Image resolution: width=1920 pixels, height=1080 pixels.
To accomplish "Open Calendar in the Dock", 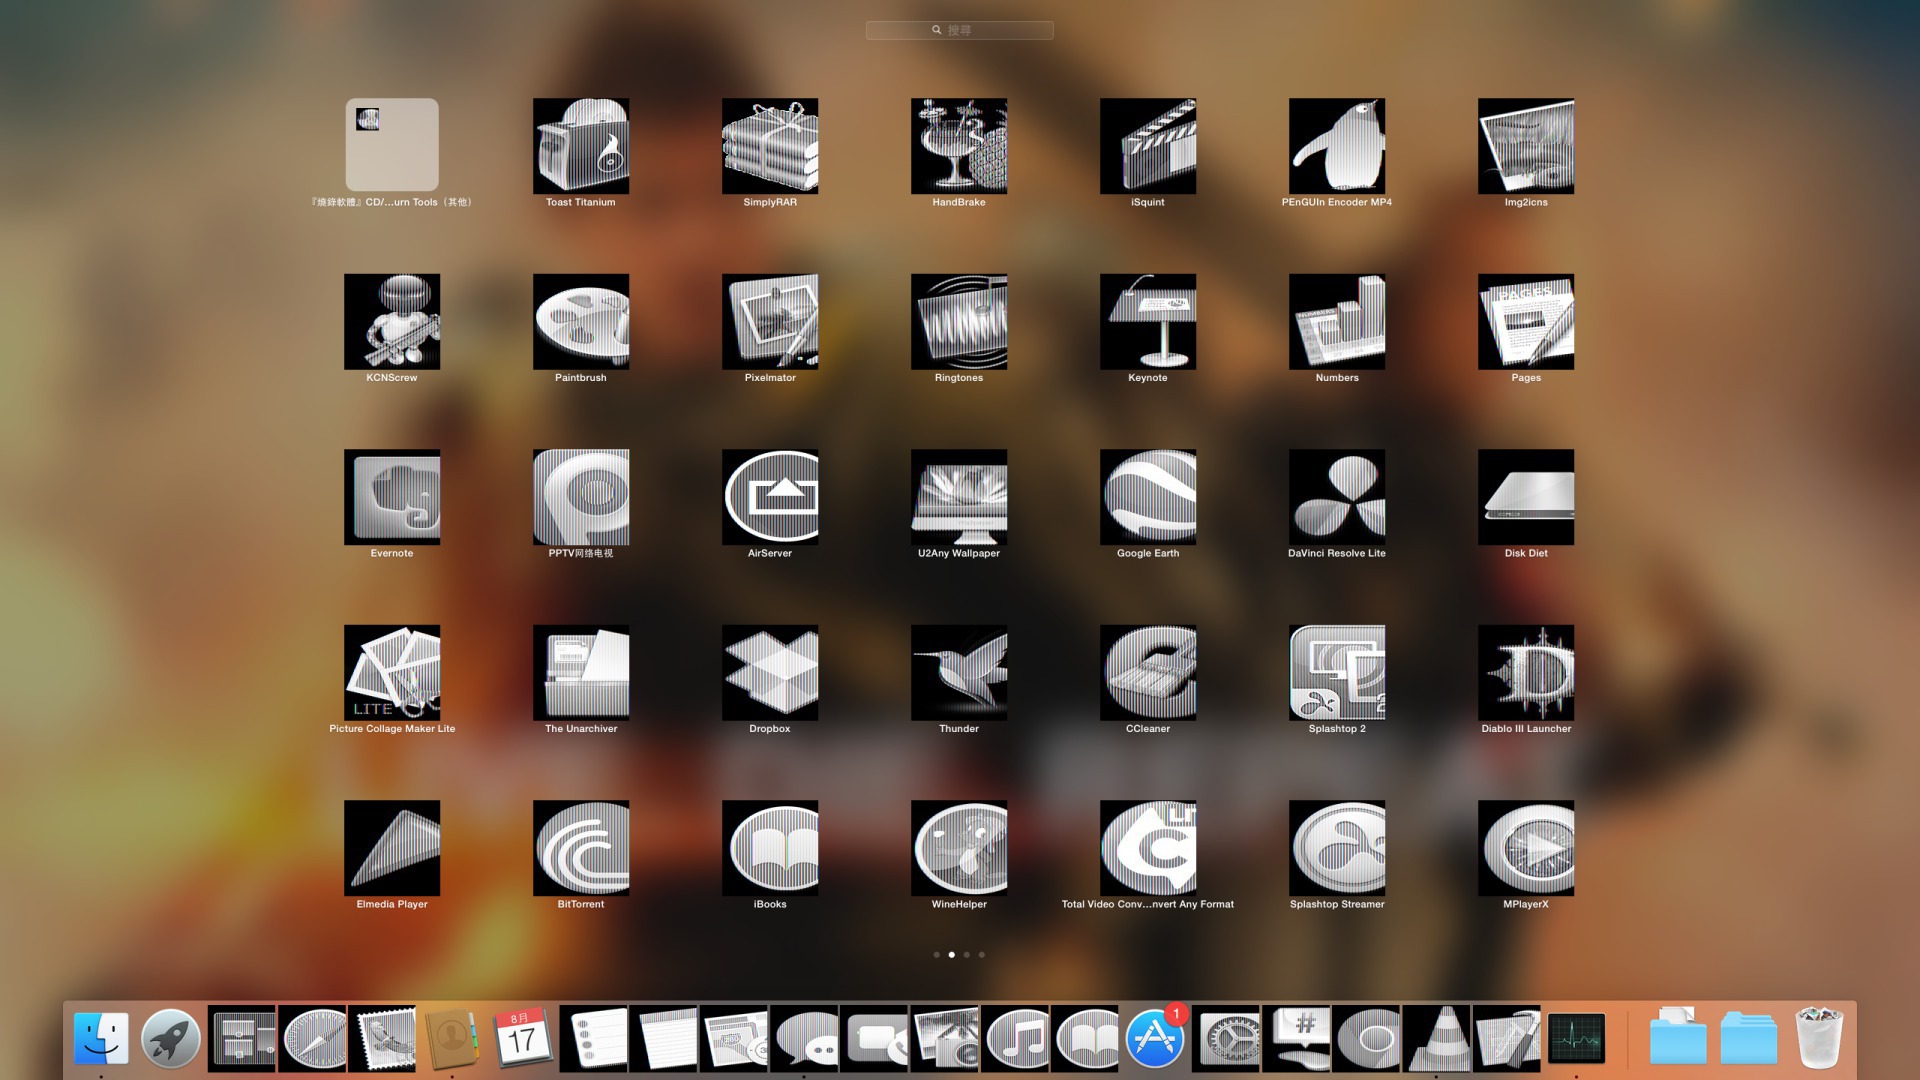I will click(x=522, y=1038).
